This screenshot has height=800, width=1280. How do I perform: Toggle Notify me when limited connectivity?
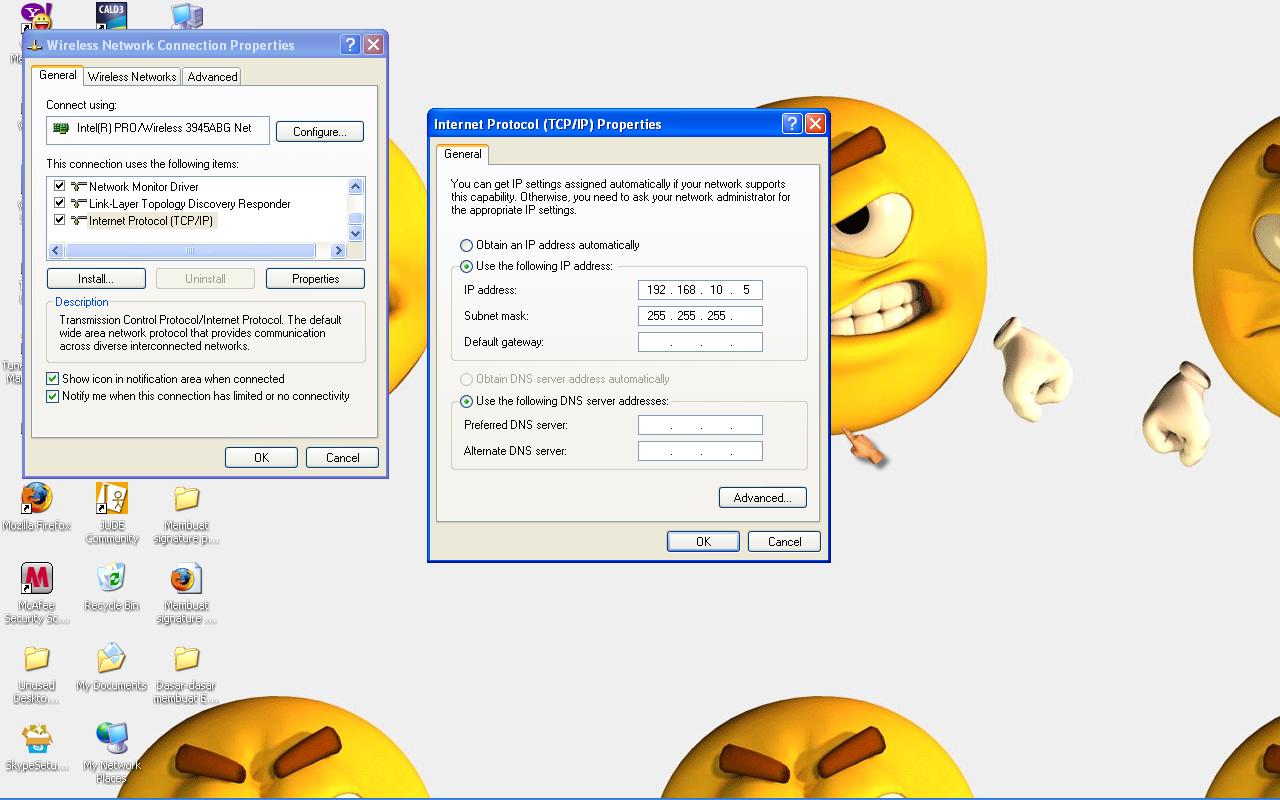[x=53, y=396]
